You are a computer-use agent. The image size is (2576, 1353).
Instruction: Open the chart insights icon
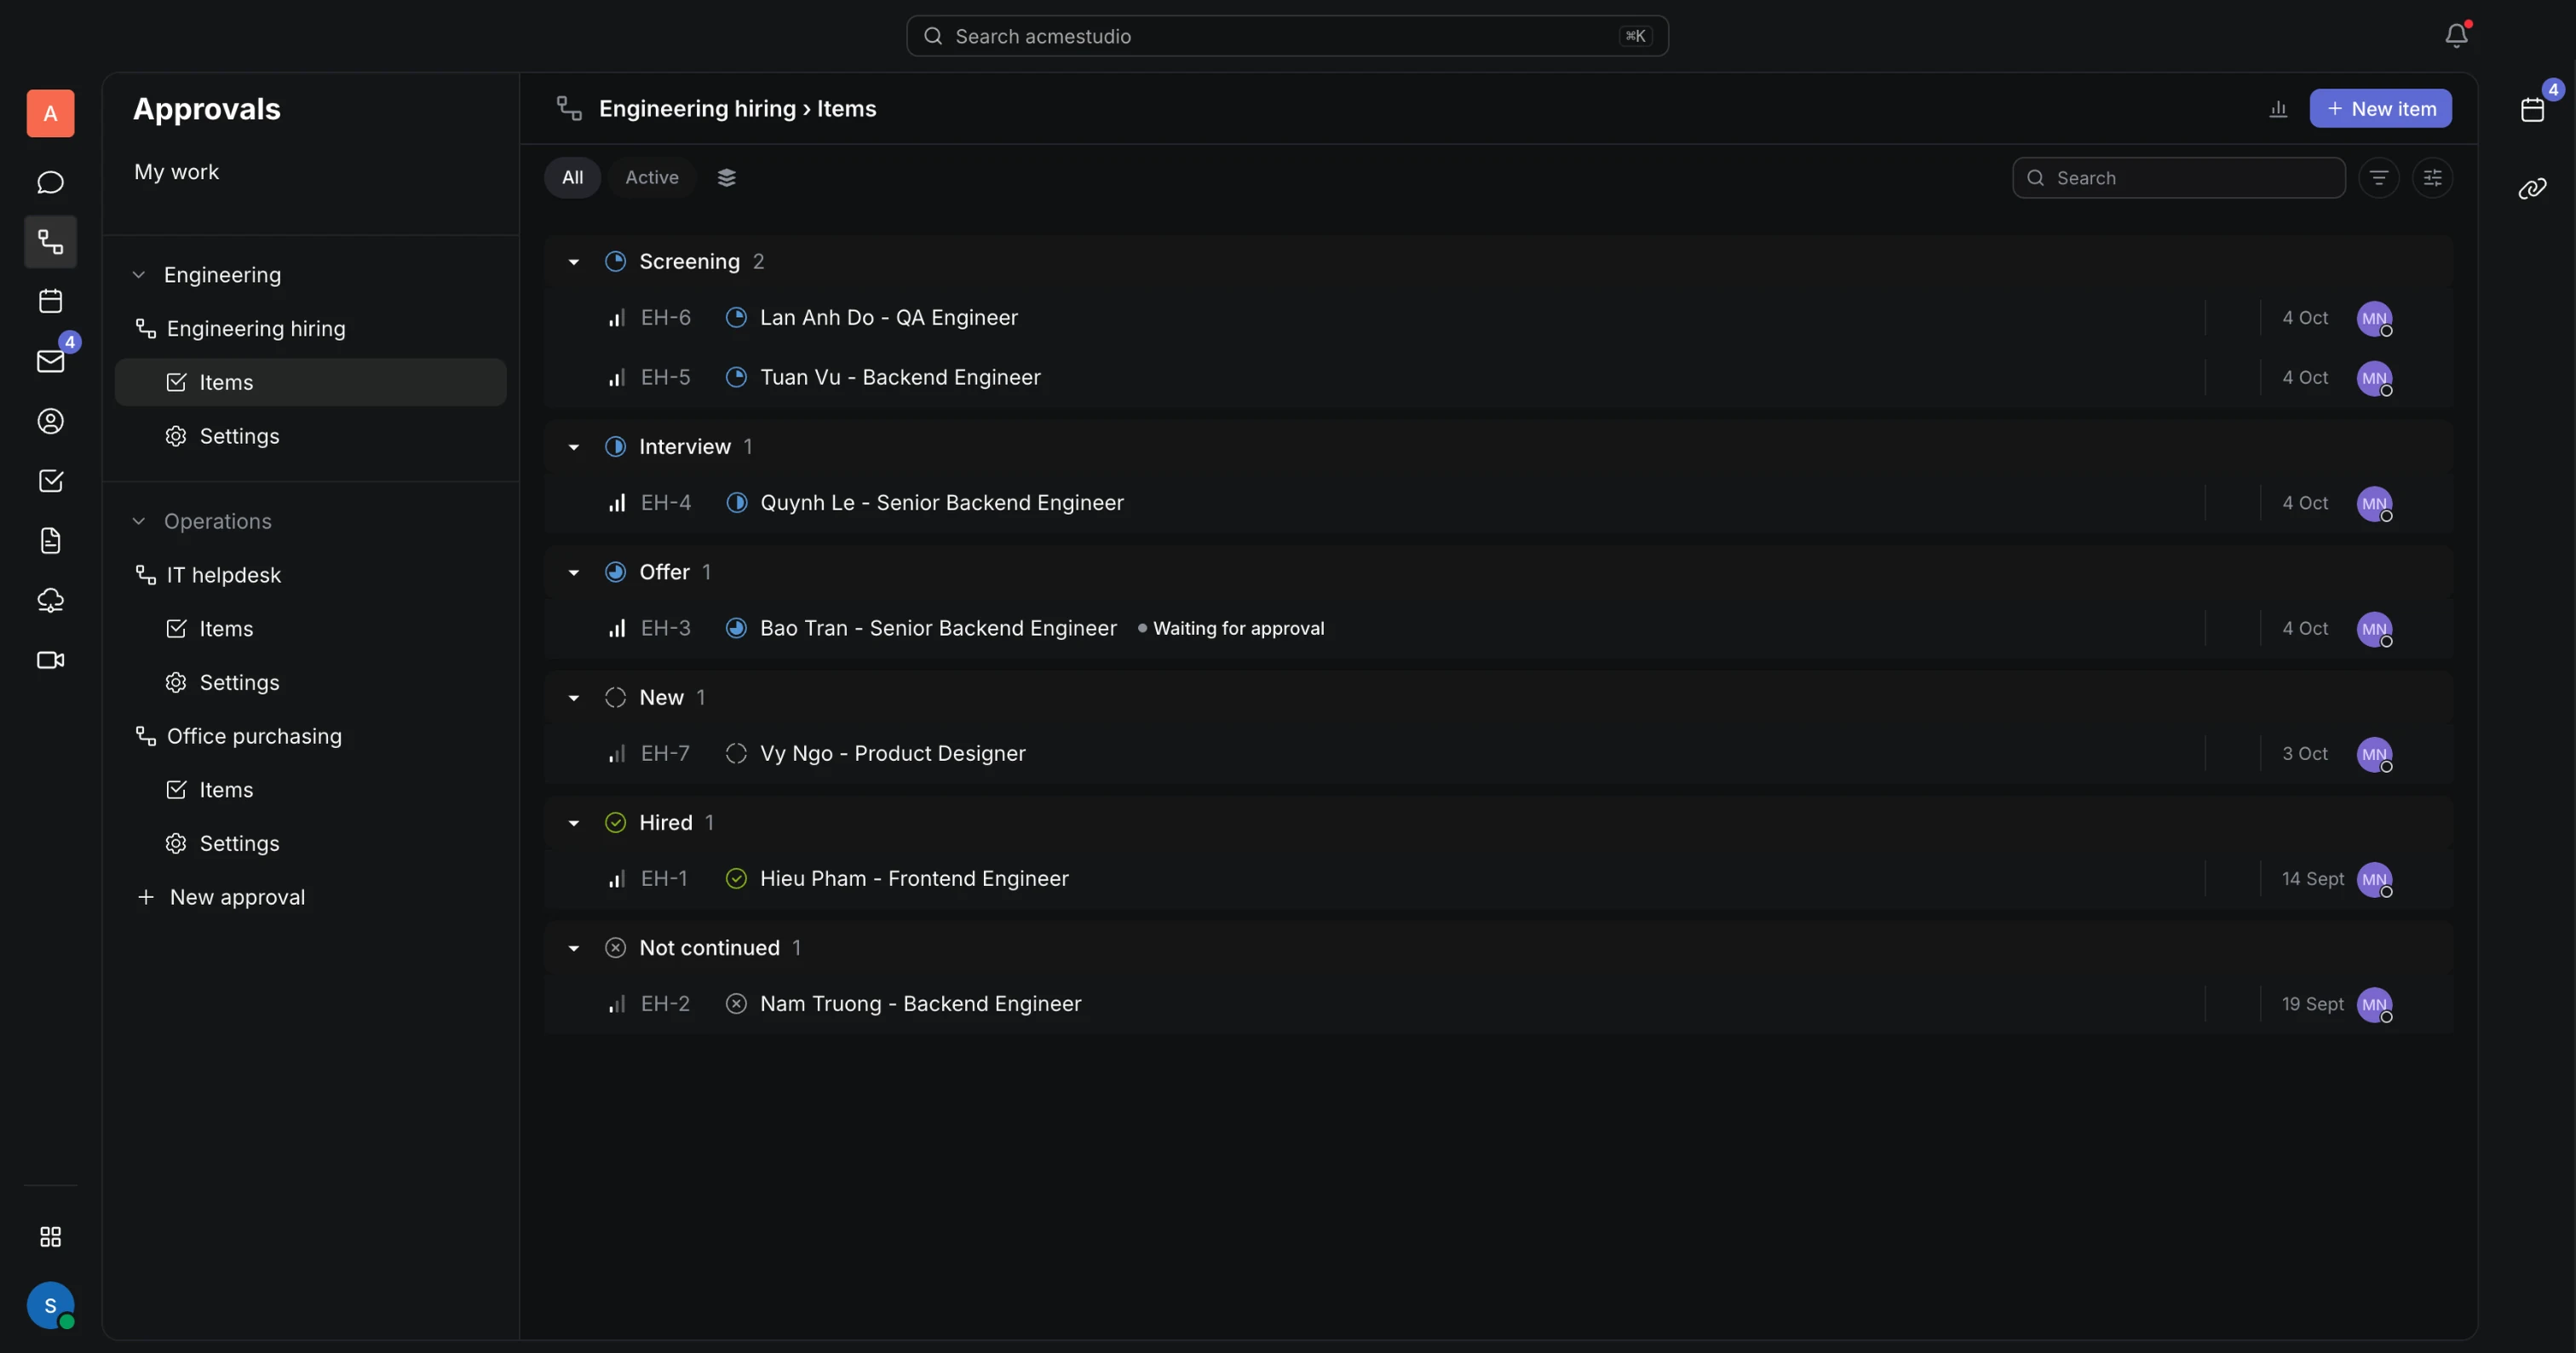tap(2278, 109)
